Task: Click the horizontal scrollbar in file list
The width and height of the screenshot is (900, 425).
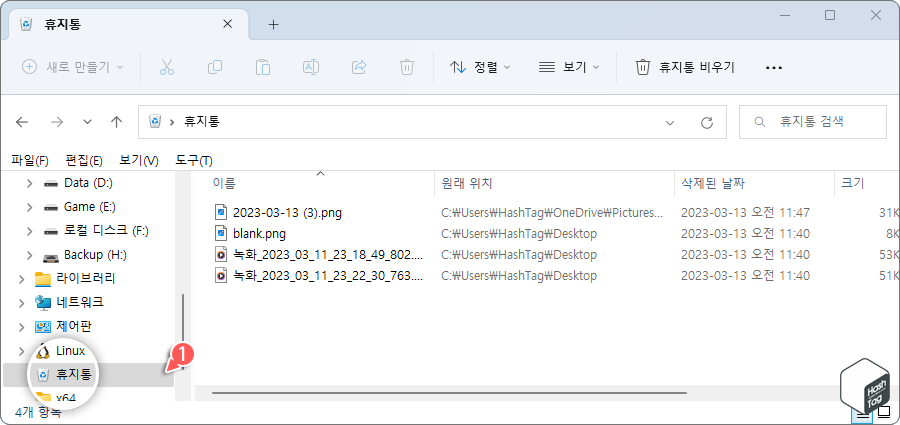Action: pos(449,393)
